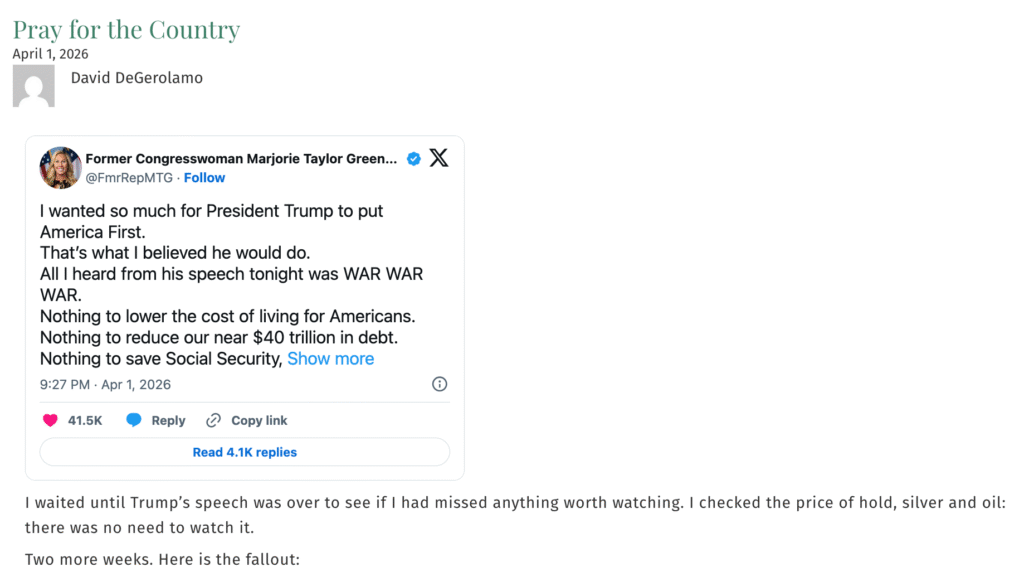This screenshot has height=572, width=1024.
Task: Like the tweet with the heart icon
Action: pos(50,420)
